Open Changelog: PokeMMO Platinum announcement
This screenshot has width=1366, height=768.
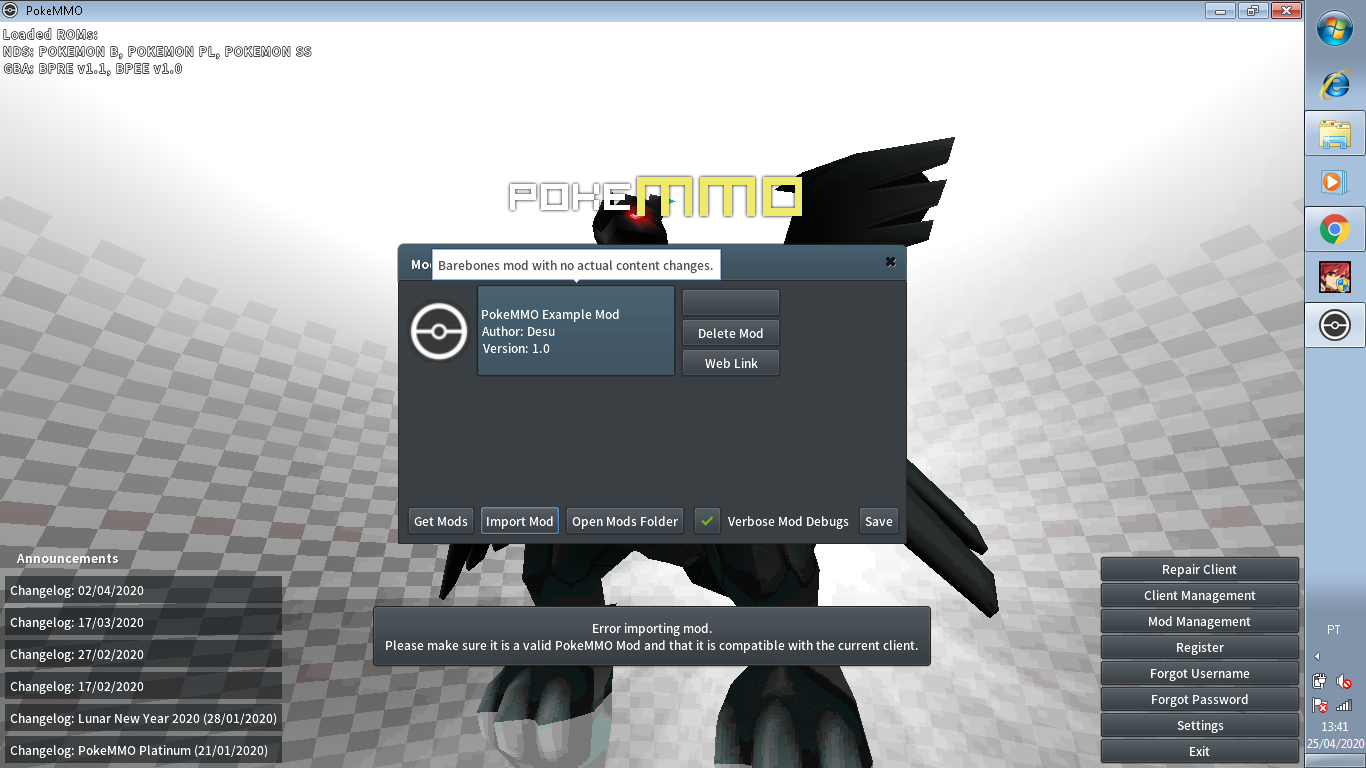(143, 750)
